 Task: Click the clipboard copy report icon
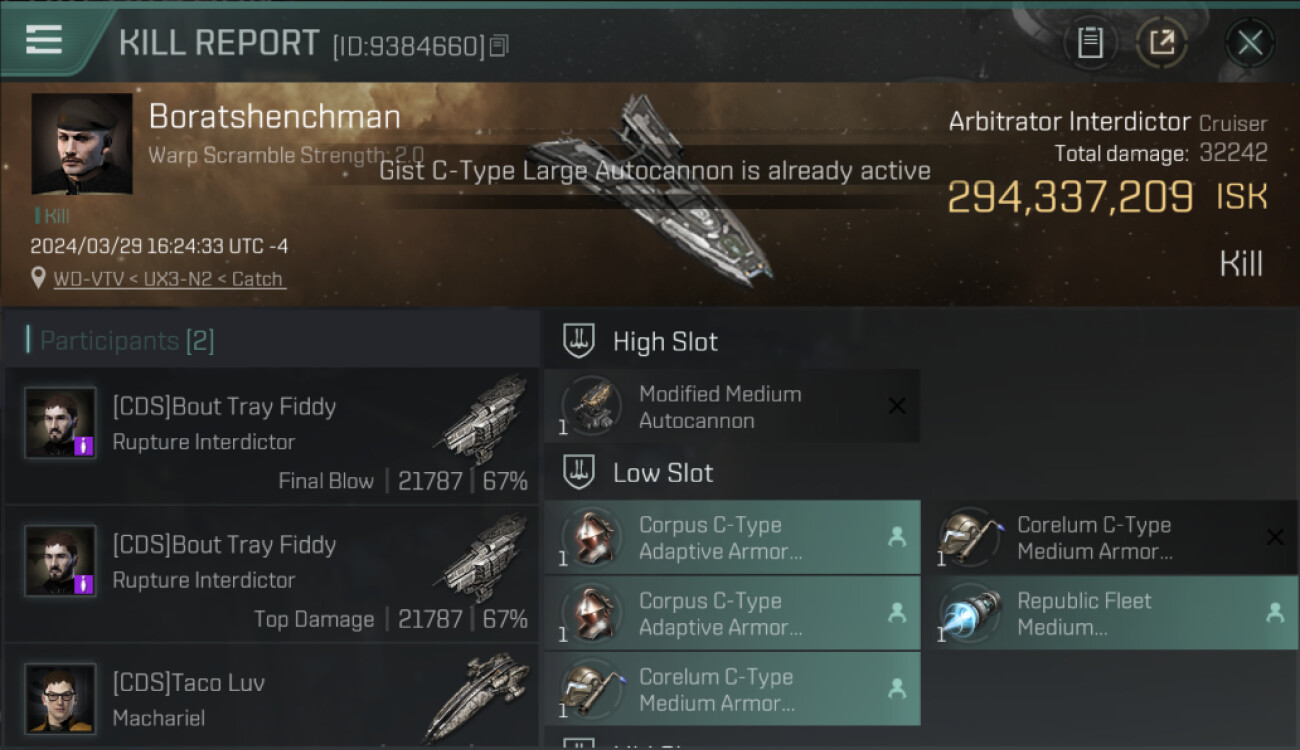point(1090,42)
